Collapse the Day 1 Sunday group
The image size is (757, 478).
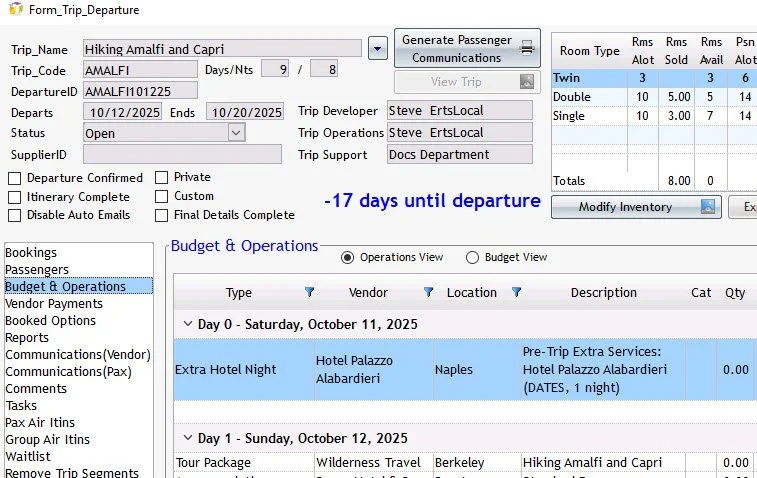[x=188, y=438]
